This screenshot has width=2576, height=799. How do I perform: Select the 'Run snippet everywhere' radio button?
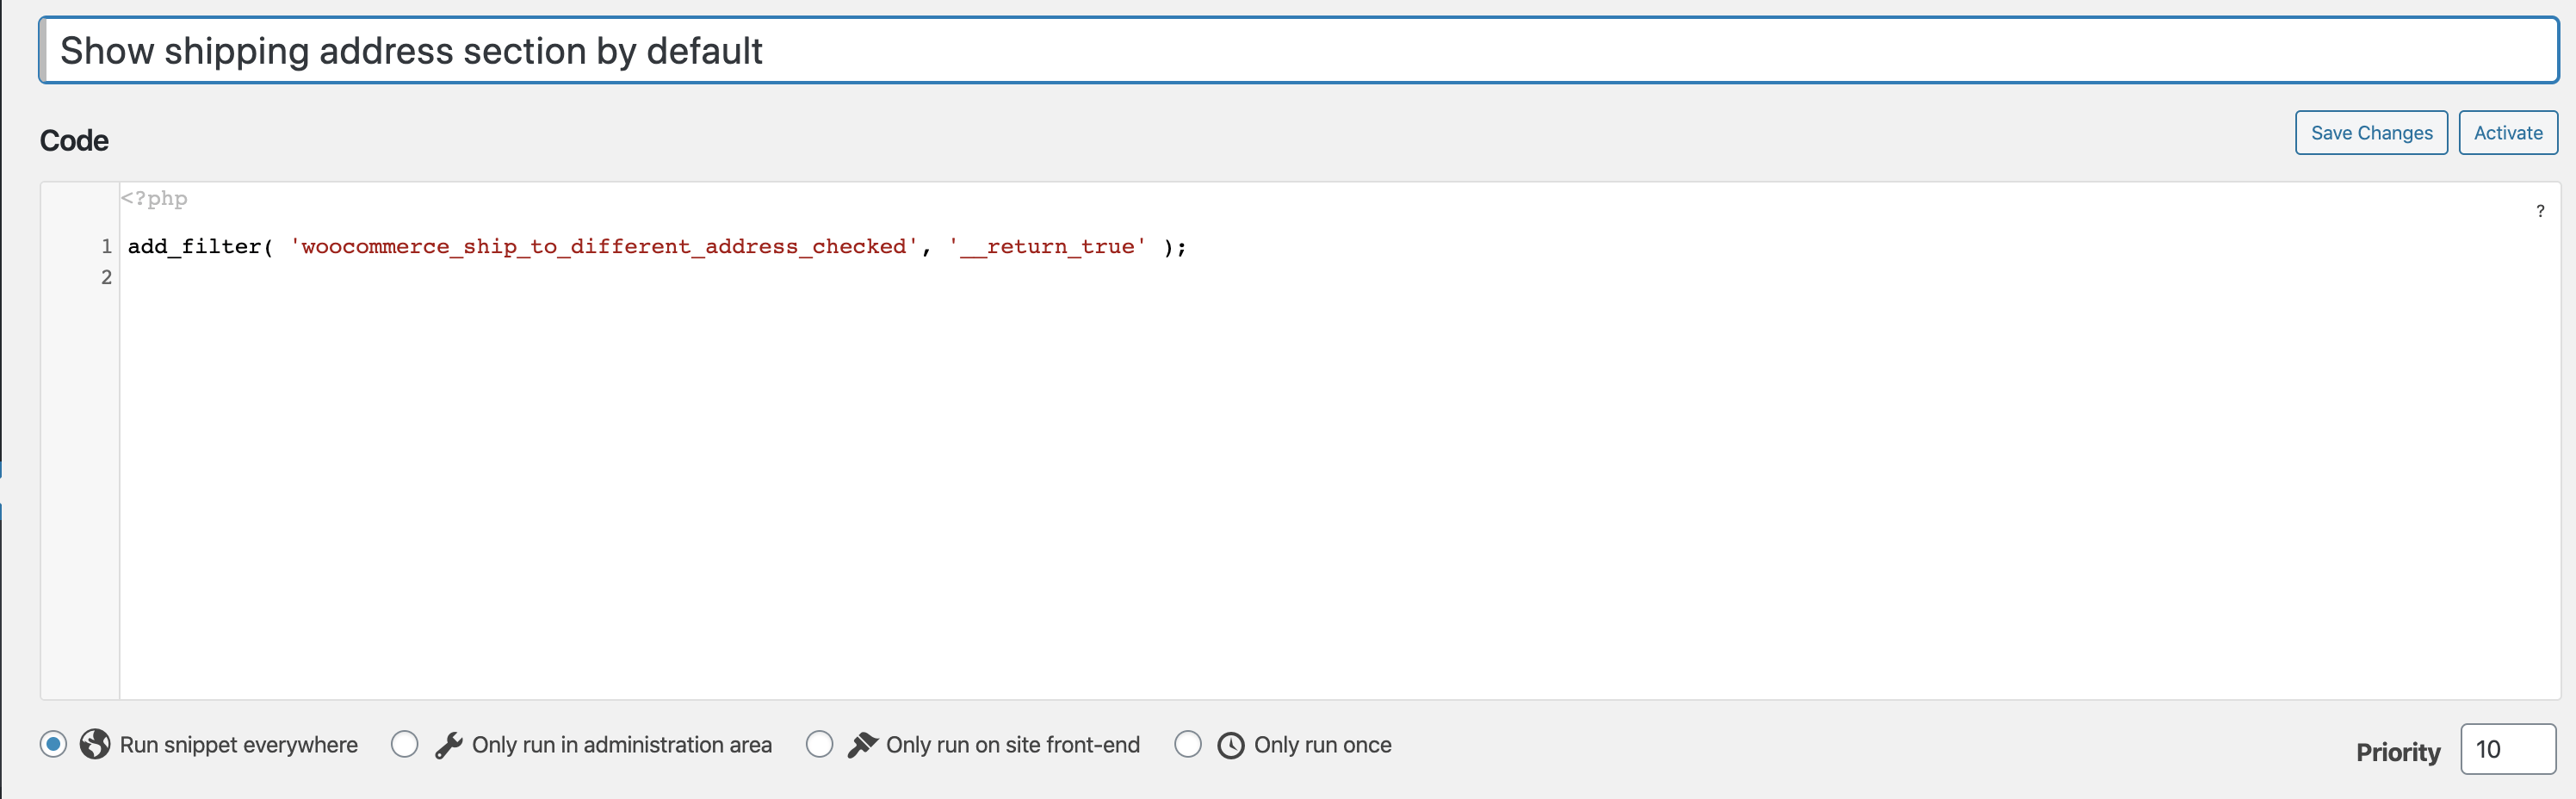54,744
